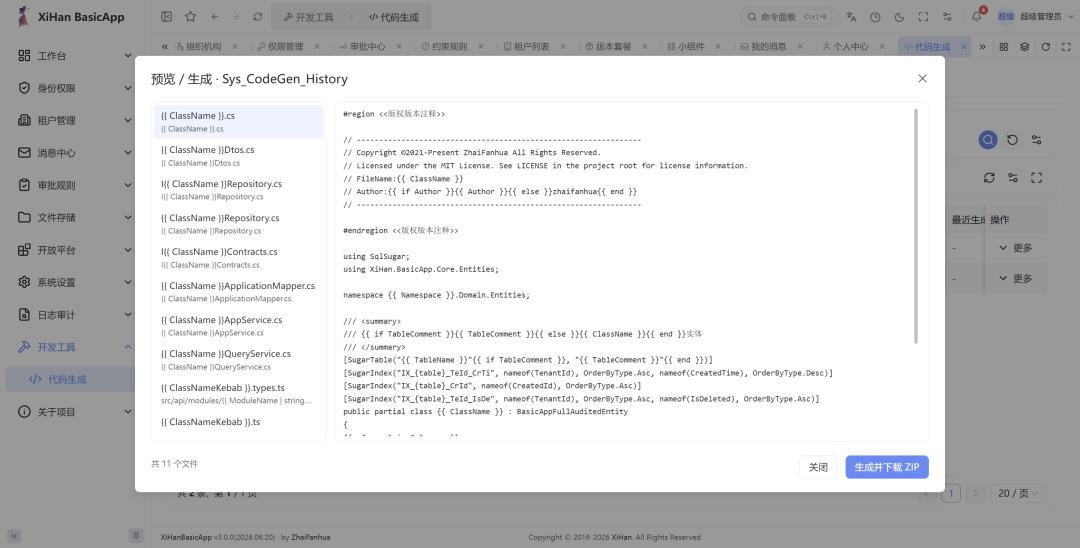The image size is (1080, 548).
Task: Open 超级管理员 user dropdown
Action: tap(1035, 17)
